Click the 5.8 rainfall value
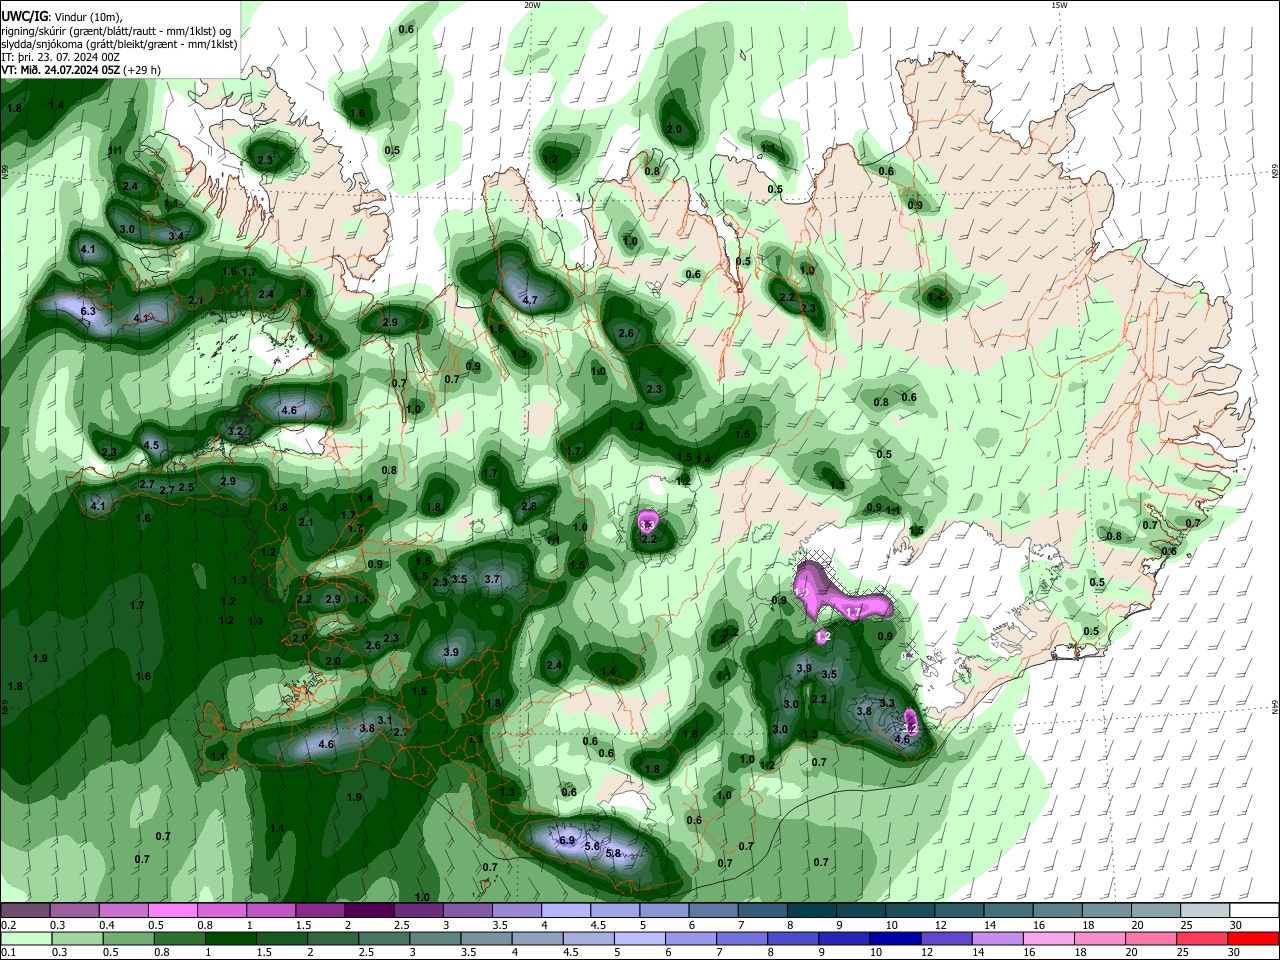Viewport: 1280px width, 960px height. pos(614,853)
